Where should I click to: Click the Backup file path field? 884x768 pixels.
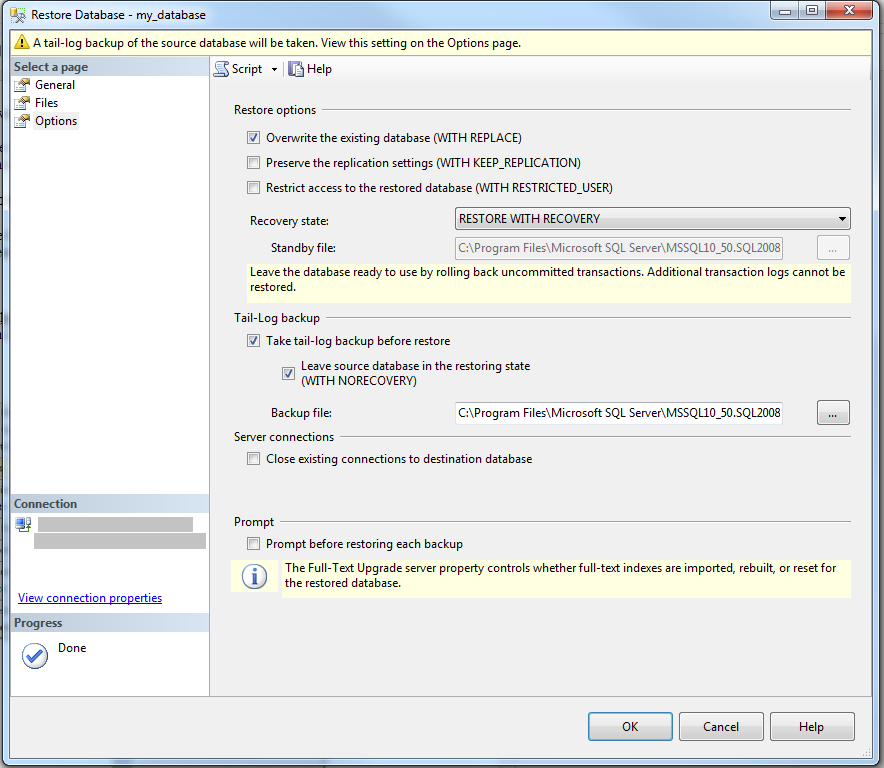click(618, 413)
